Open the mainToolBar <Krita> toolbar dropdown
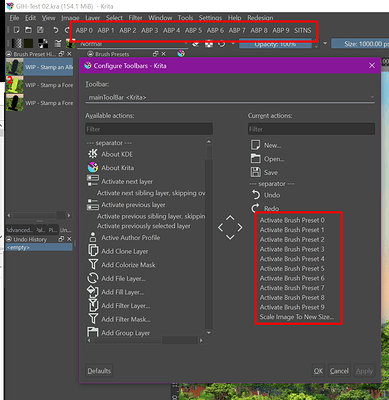 (230, 97)
